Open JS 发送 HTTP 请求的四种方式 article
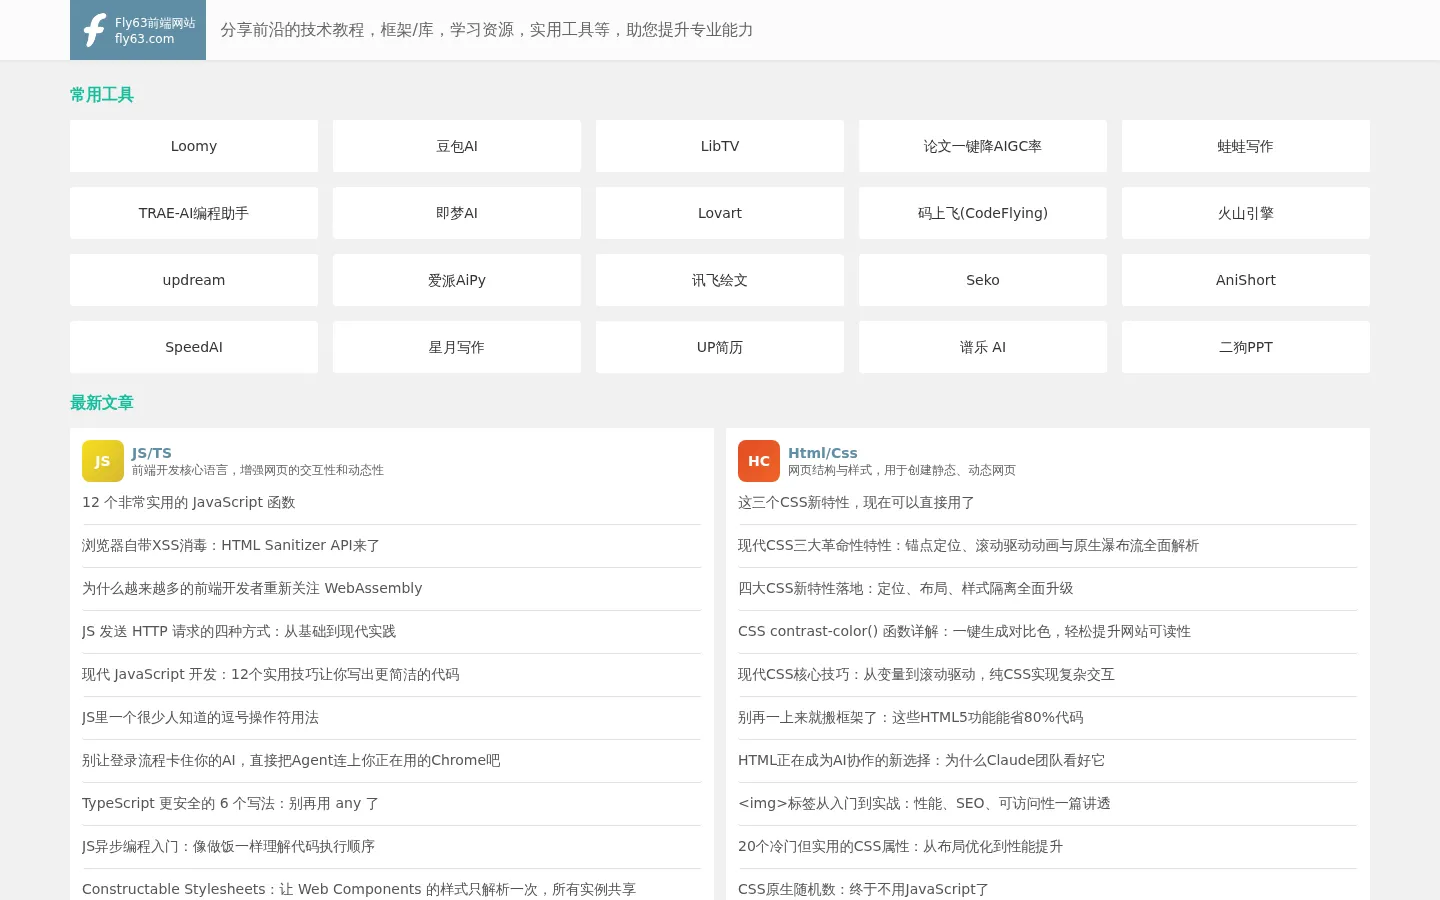Image resolution: width=1440 pixels, height=900 pixels. tap(239, 632)
